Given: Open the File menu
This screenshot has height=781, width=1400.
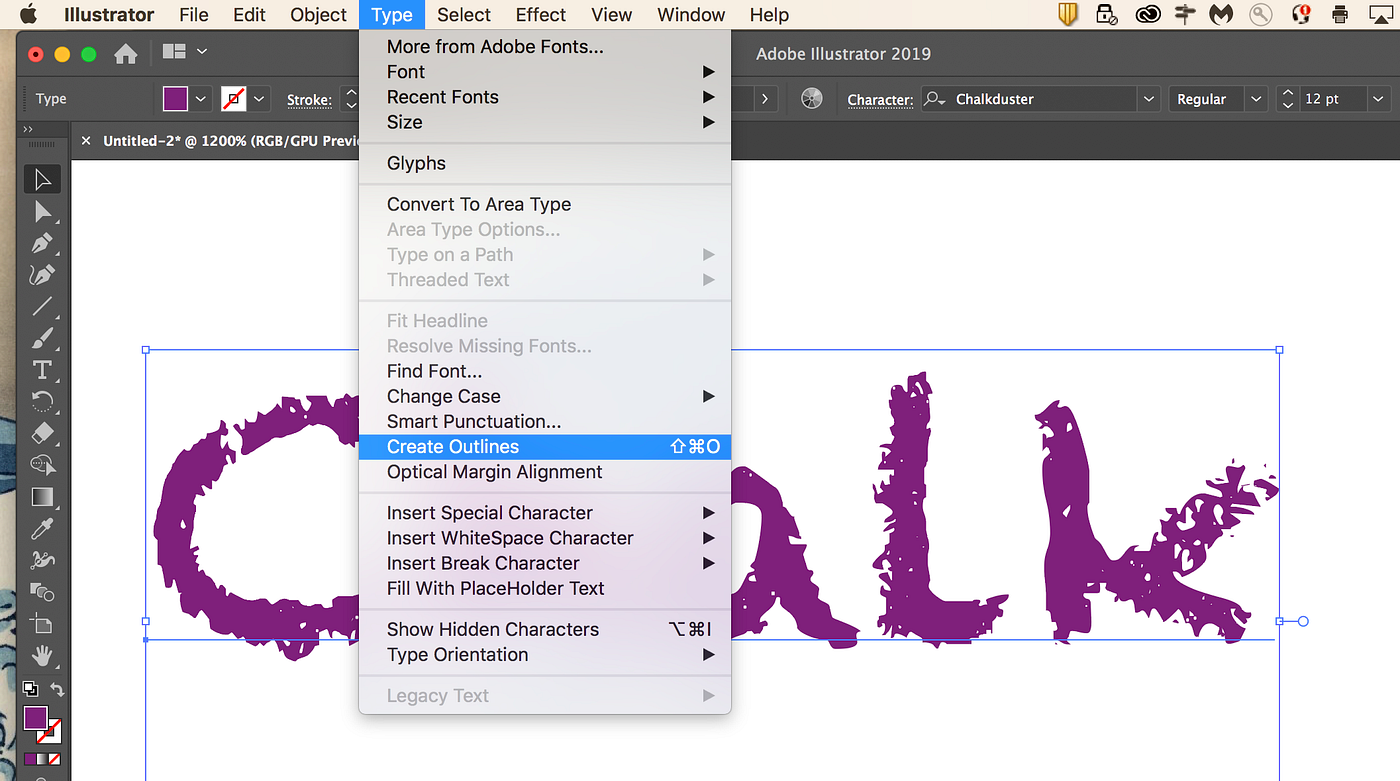Looking at the screenshot, I should tap(194, 15).
